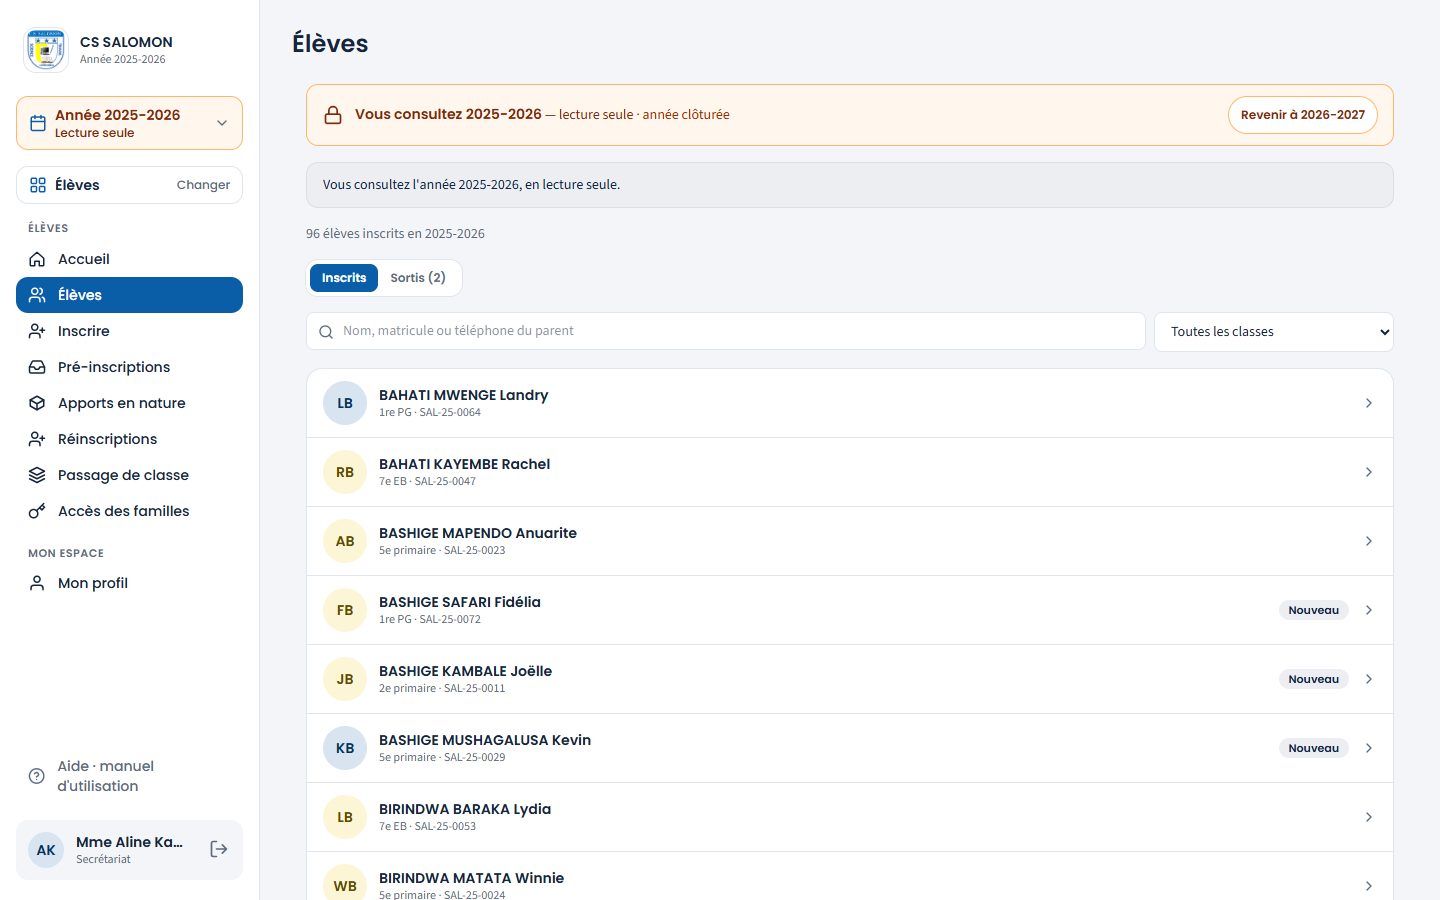Click the JB avatar of BASHIGE KAMBALE Joëlle
1440x900 pixels.
click(x=345, y=679)
